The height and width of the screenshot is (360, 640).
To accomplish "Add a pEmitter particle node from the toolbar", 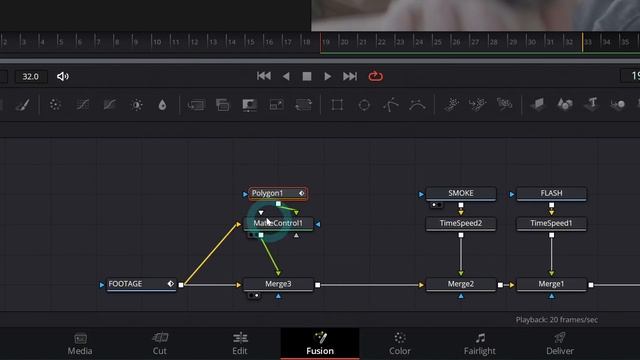I will pos(451,105).
